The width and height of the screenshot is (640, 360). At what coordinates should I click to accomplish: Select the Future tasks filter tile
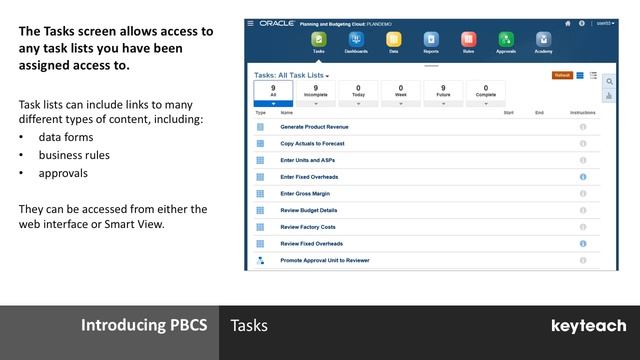443,91
